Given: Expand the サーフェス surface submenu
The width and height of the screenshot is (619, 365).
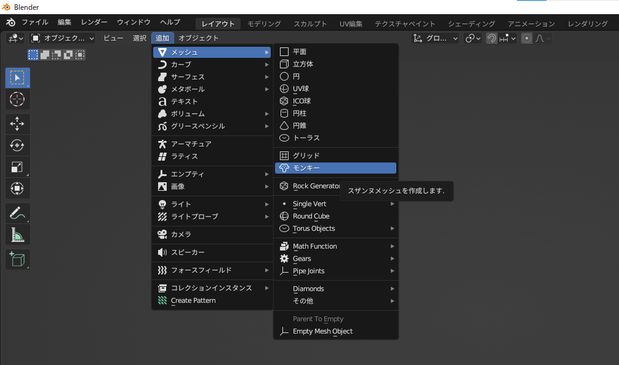Looking at the screenshot, I should pos(212,77).
